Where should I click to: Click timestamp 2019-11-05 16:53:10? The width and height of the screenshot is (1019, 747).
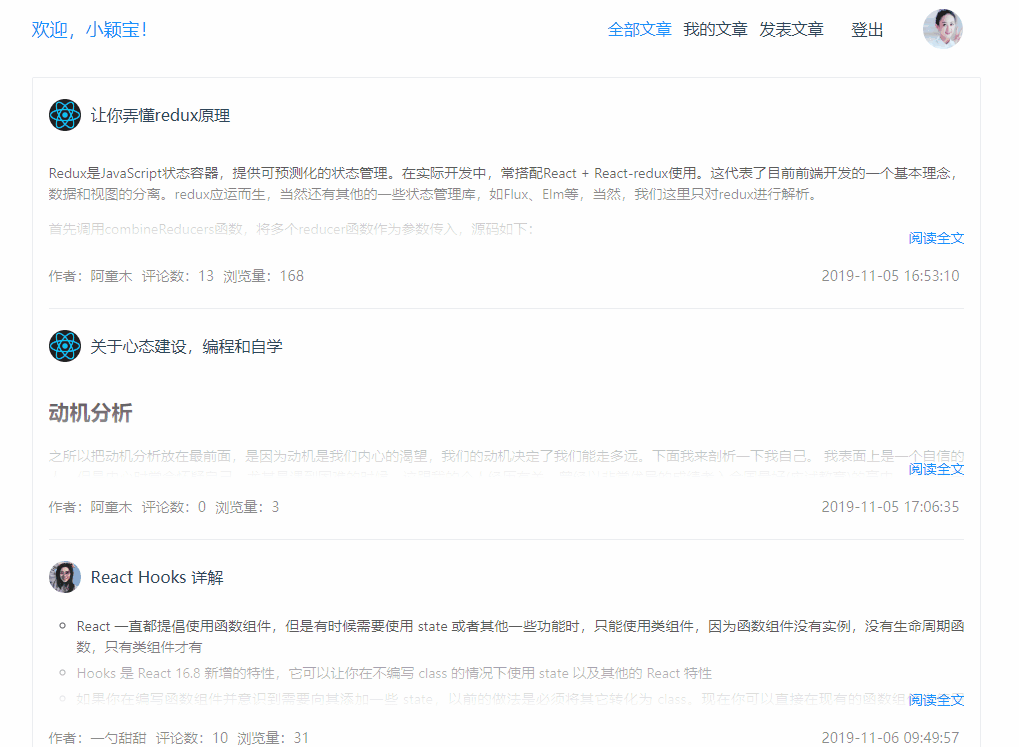coord(890,276)
